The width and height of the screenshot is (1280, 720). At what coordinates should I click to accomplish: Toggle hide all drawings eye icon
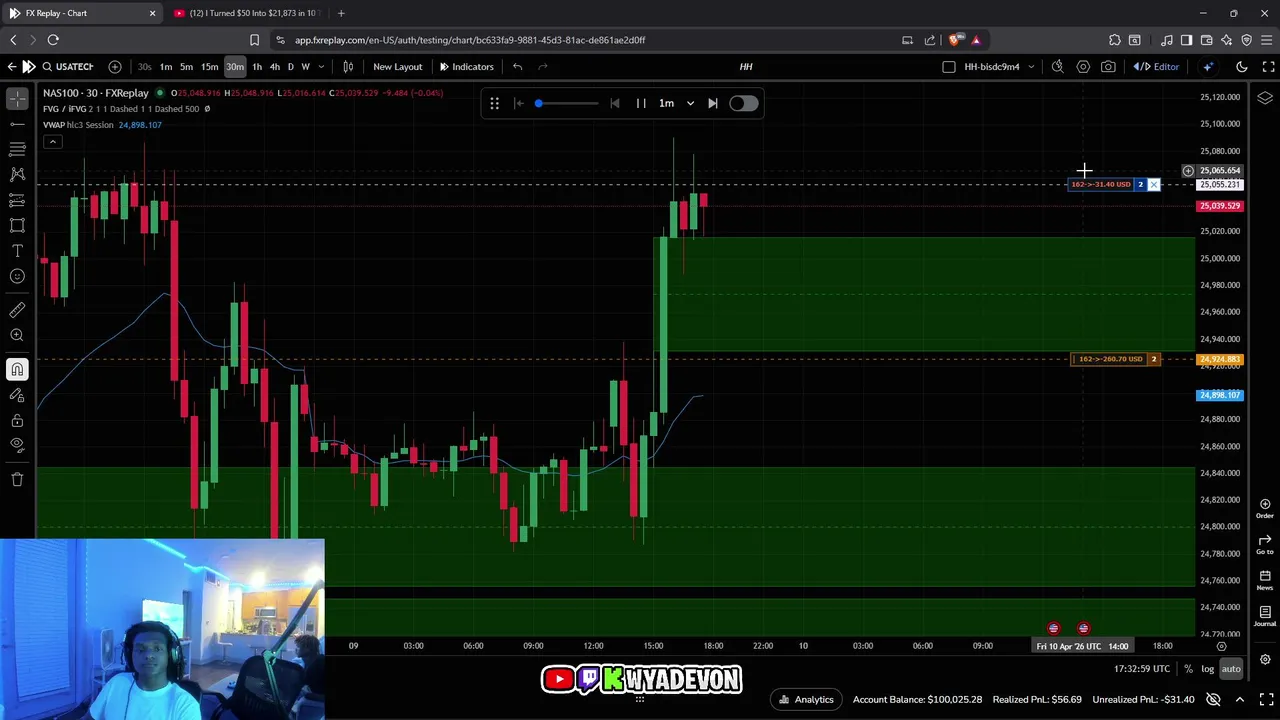17,445
